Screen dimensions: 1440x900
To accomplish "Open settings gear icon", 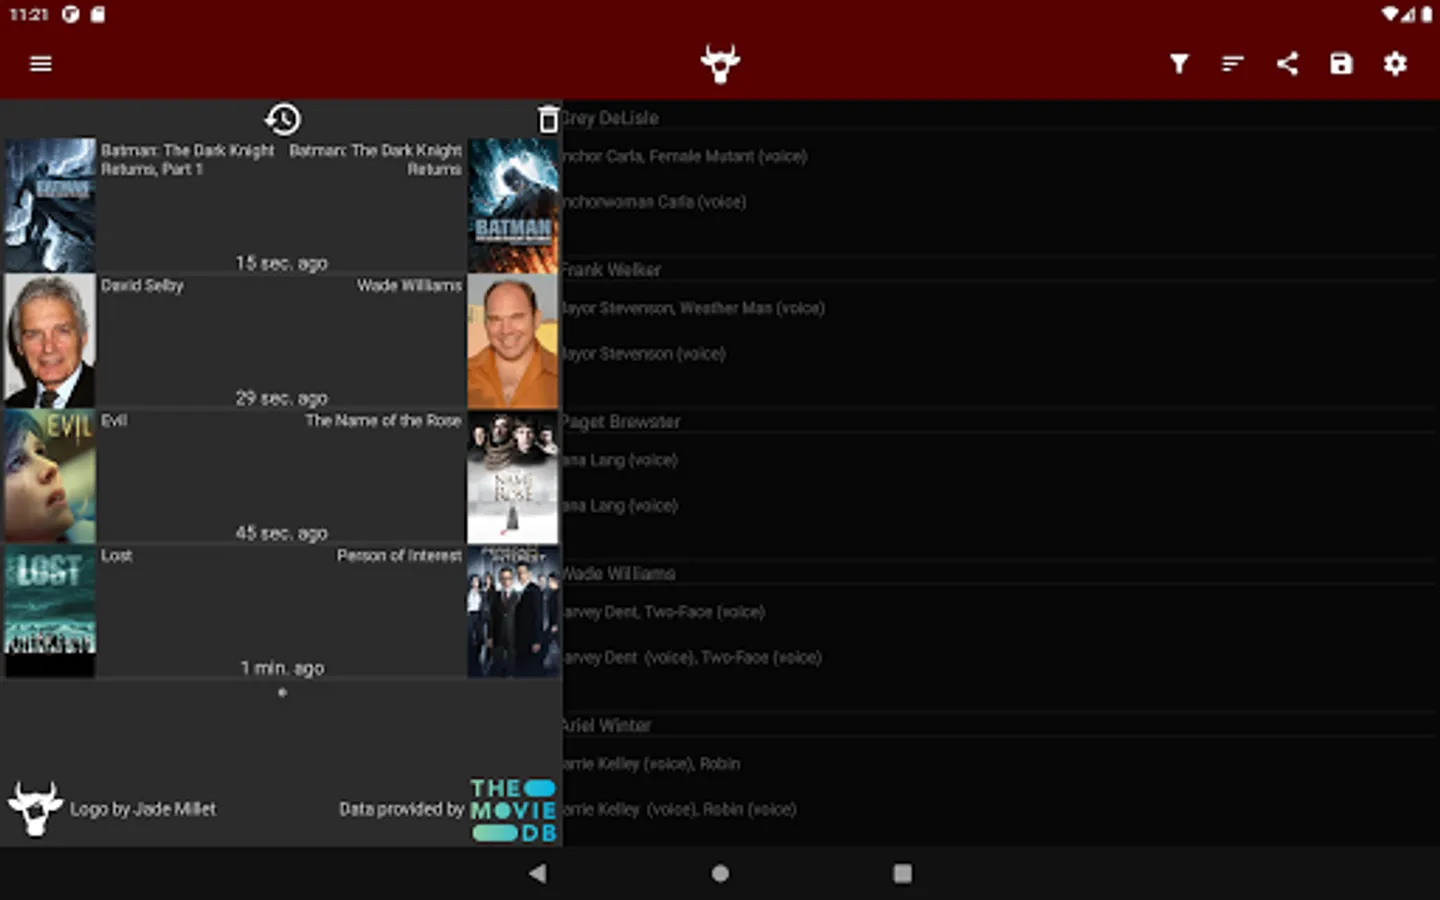I will pos(1395,64).
